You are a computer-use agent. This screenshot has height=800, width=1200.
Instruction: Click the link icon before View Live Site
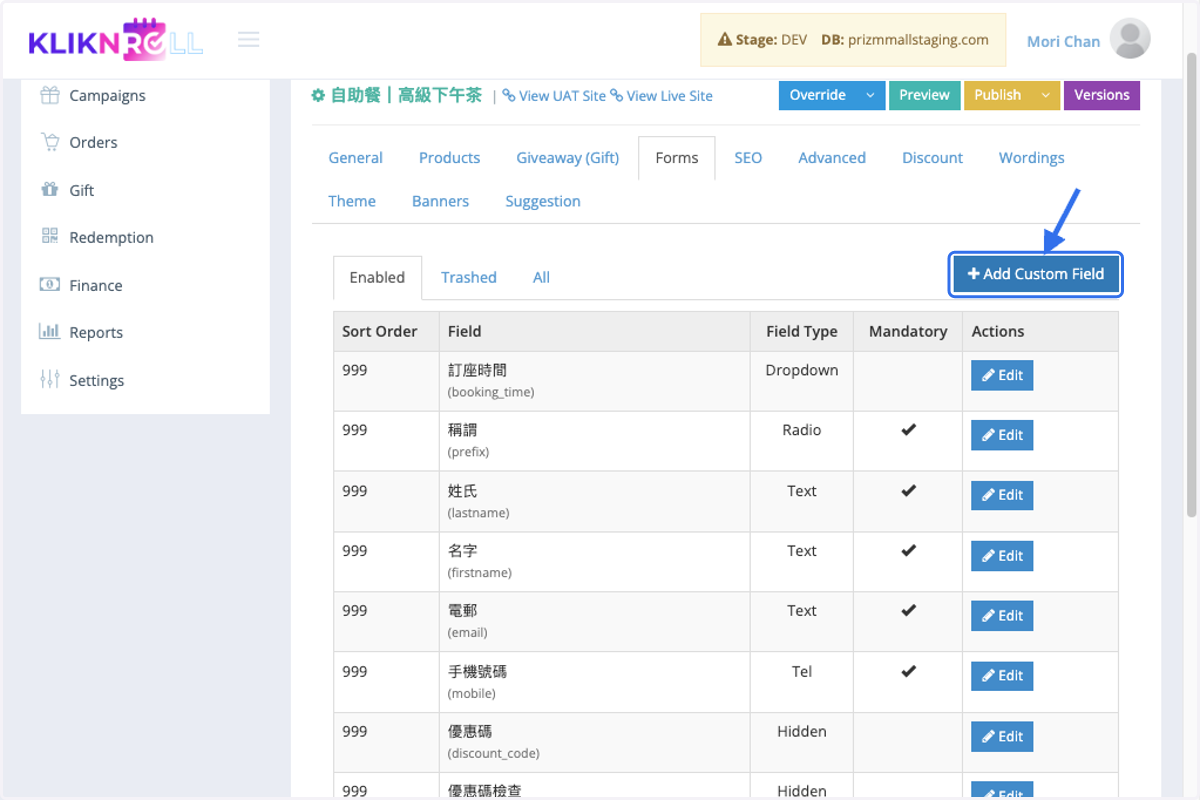(617, 95)
